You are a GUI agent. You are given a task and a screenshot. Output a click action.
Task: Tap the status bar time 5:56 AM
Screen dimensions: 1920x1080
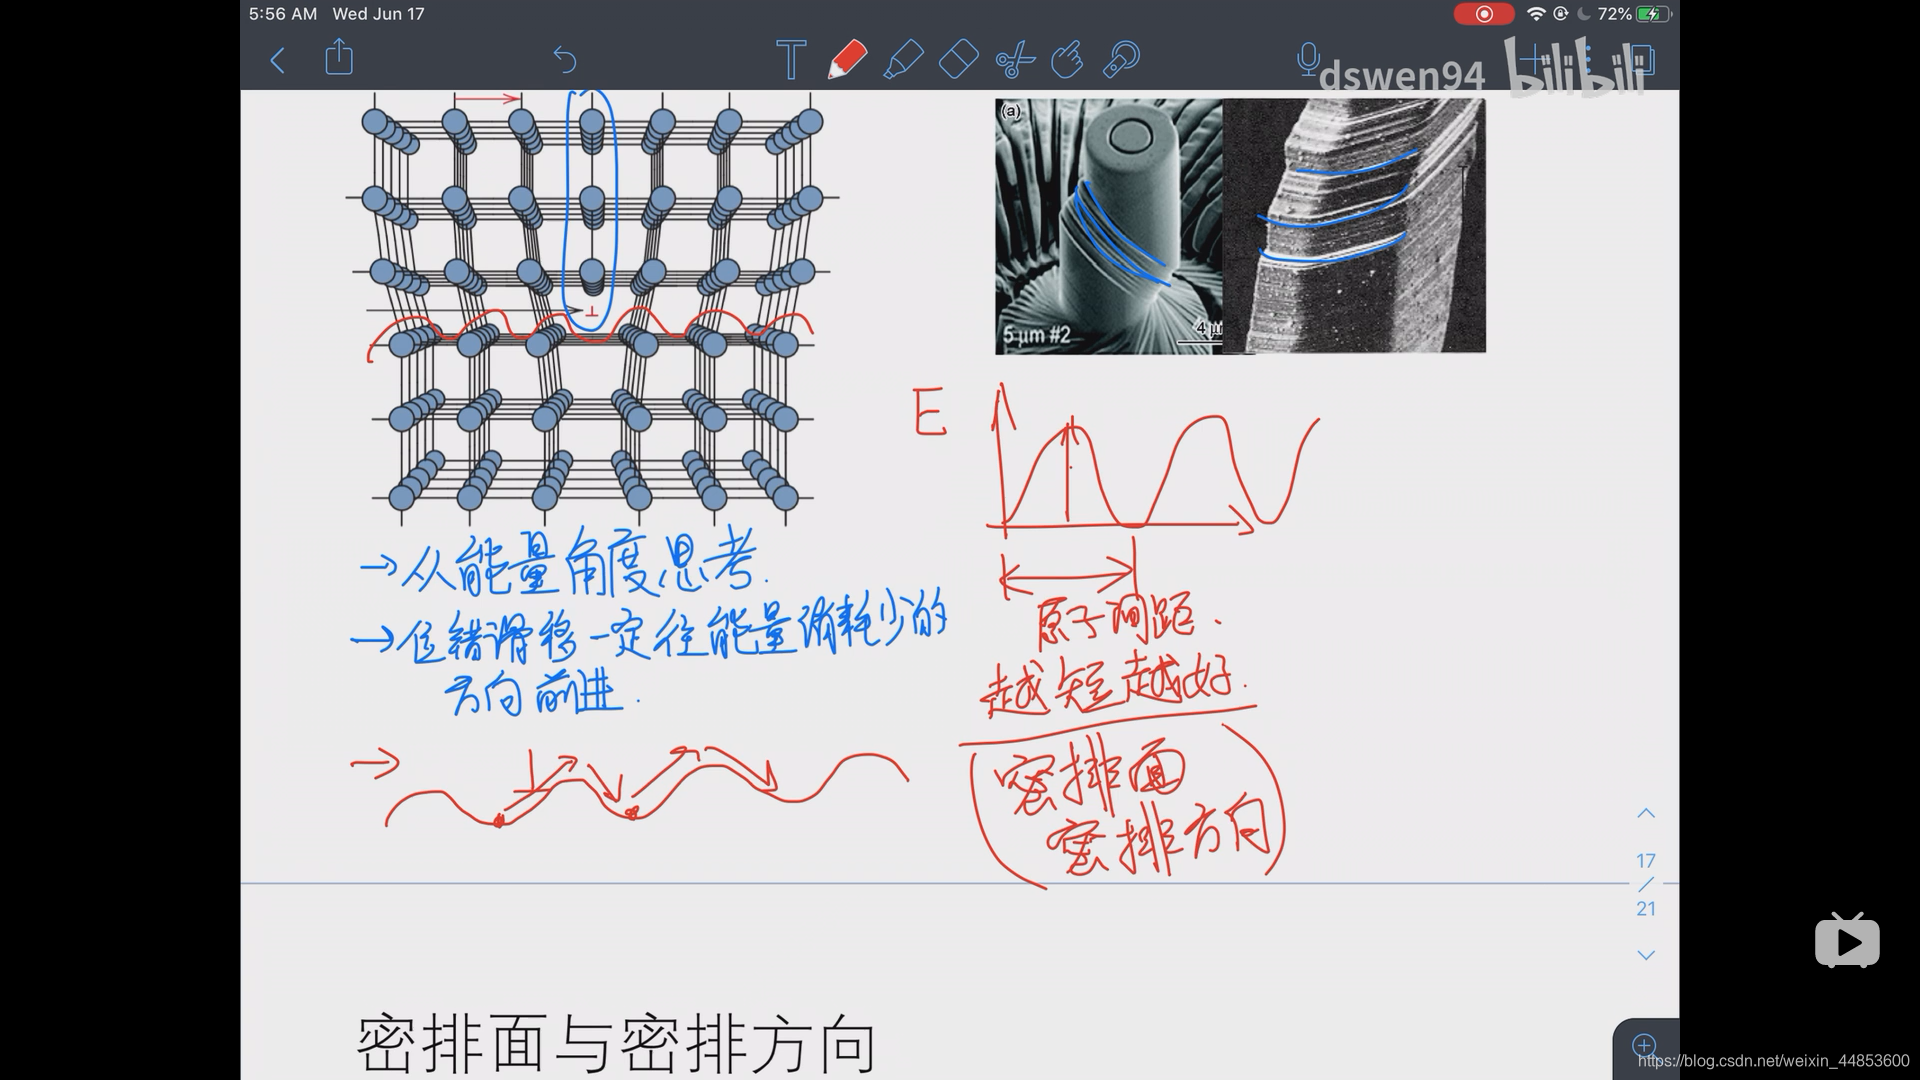pyautogui.click(x=283, y=14)
